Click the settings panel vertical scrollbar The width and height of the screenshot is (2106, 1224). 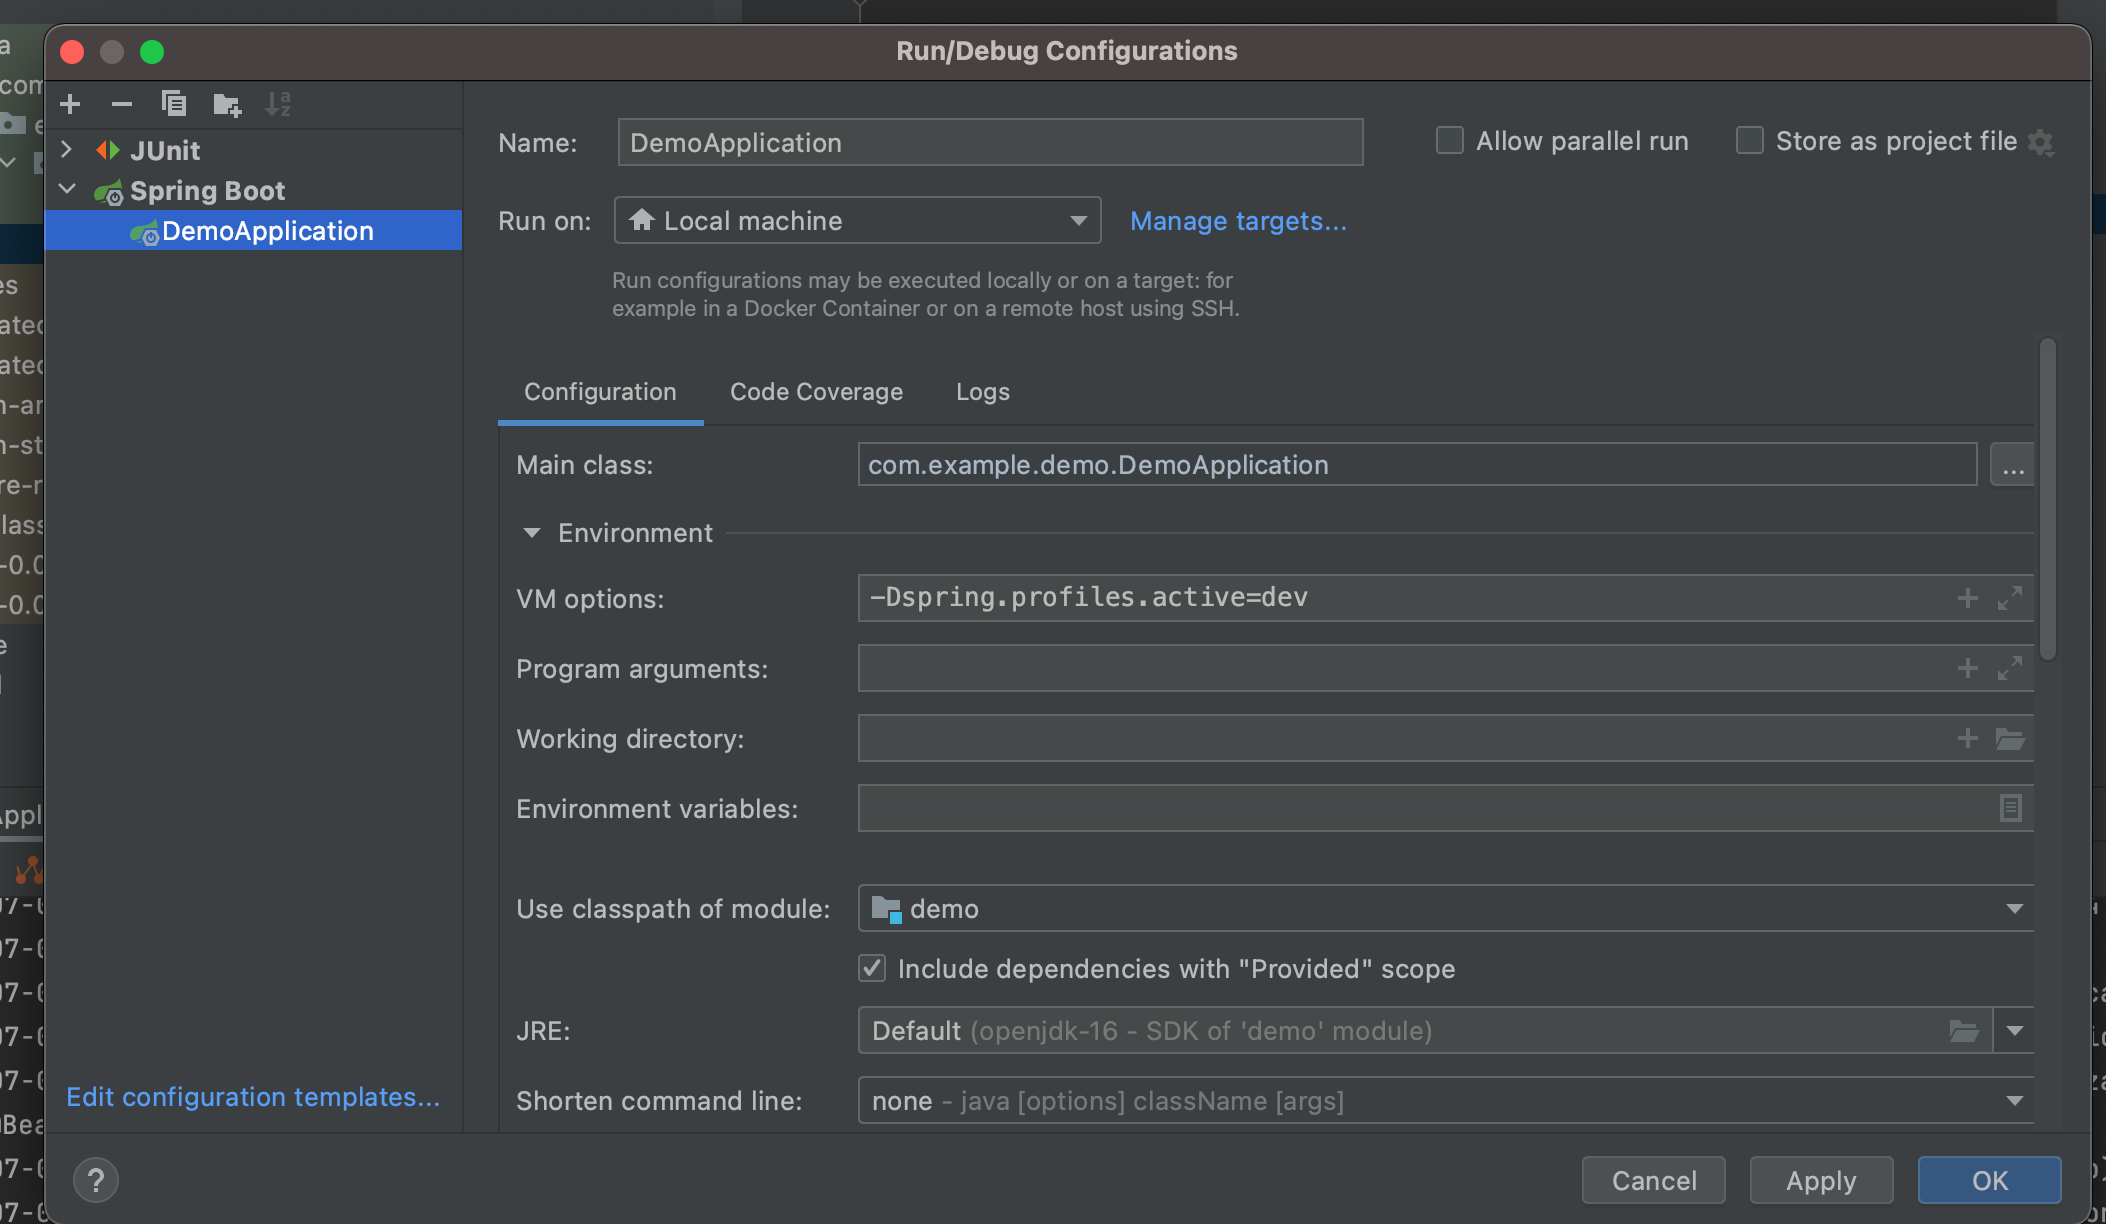coord(2047,500)
